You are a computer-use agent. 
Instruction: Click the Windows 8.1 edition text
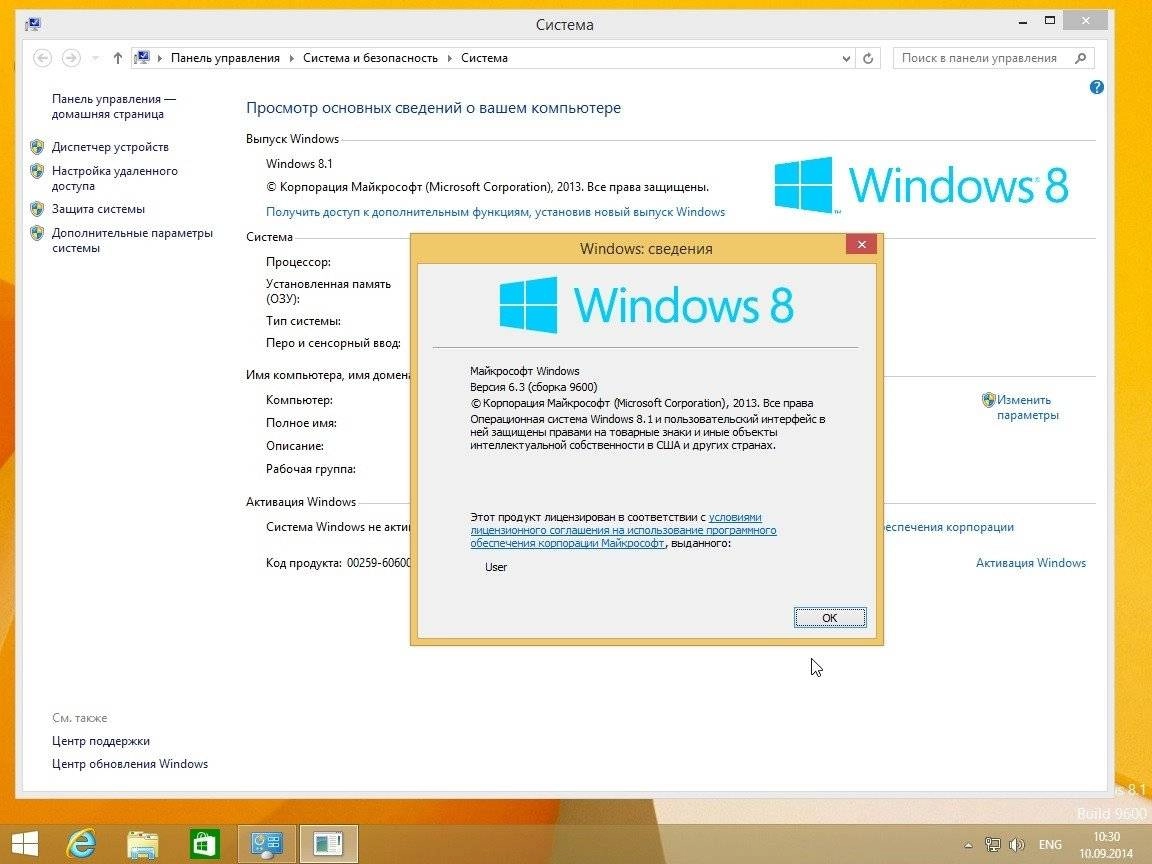pos(299,164)
